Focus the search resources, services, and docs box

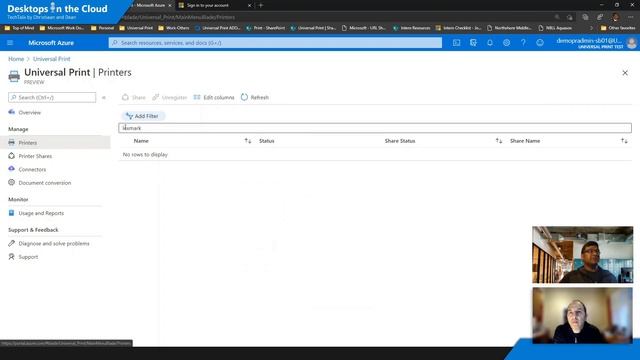tap(275, 43)
